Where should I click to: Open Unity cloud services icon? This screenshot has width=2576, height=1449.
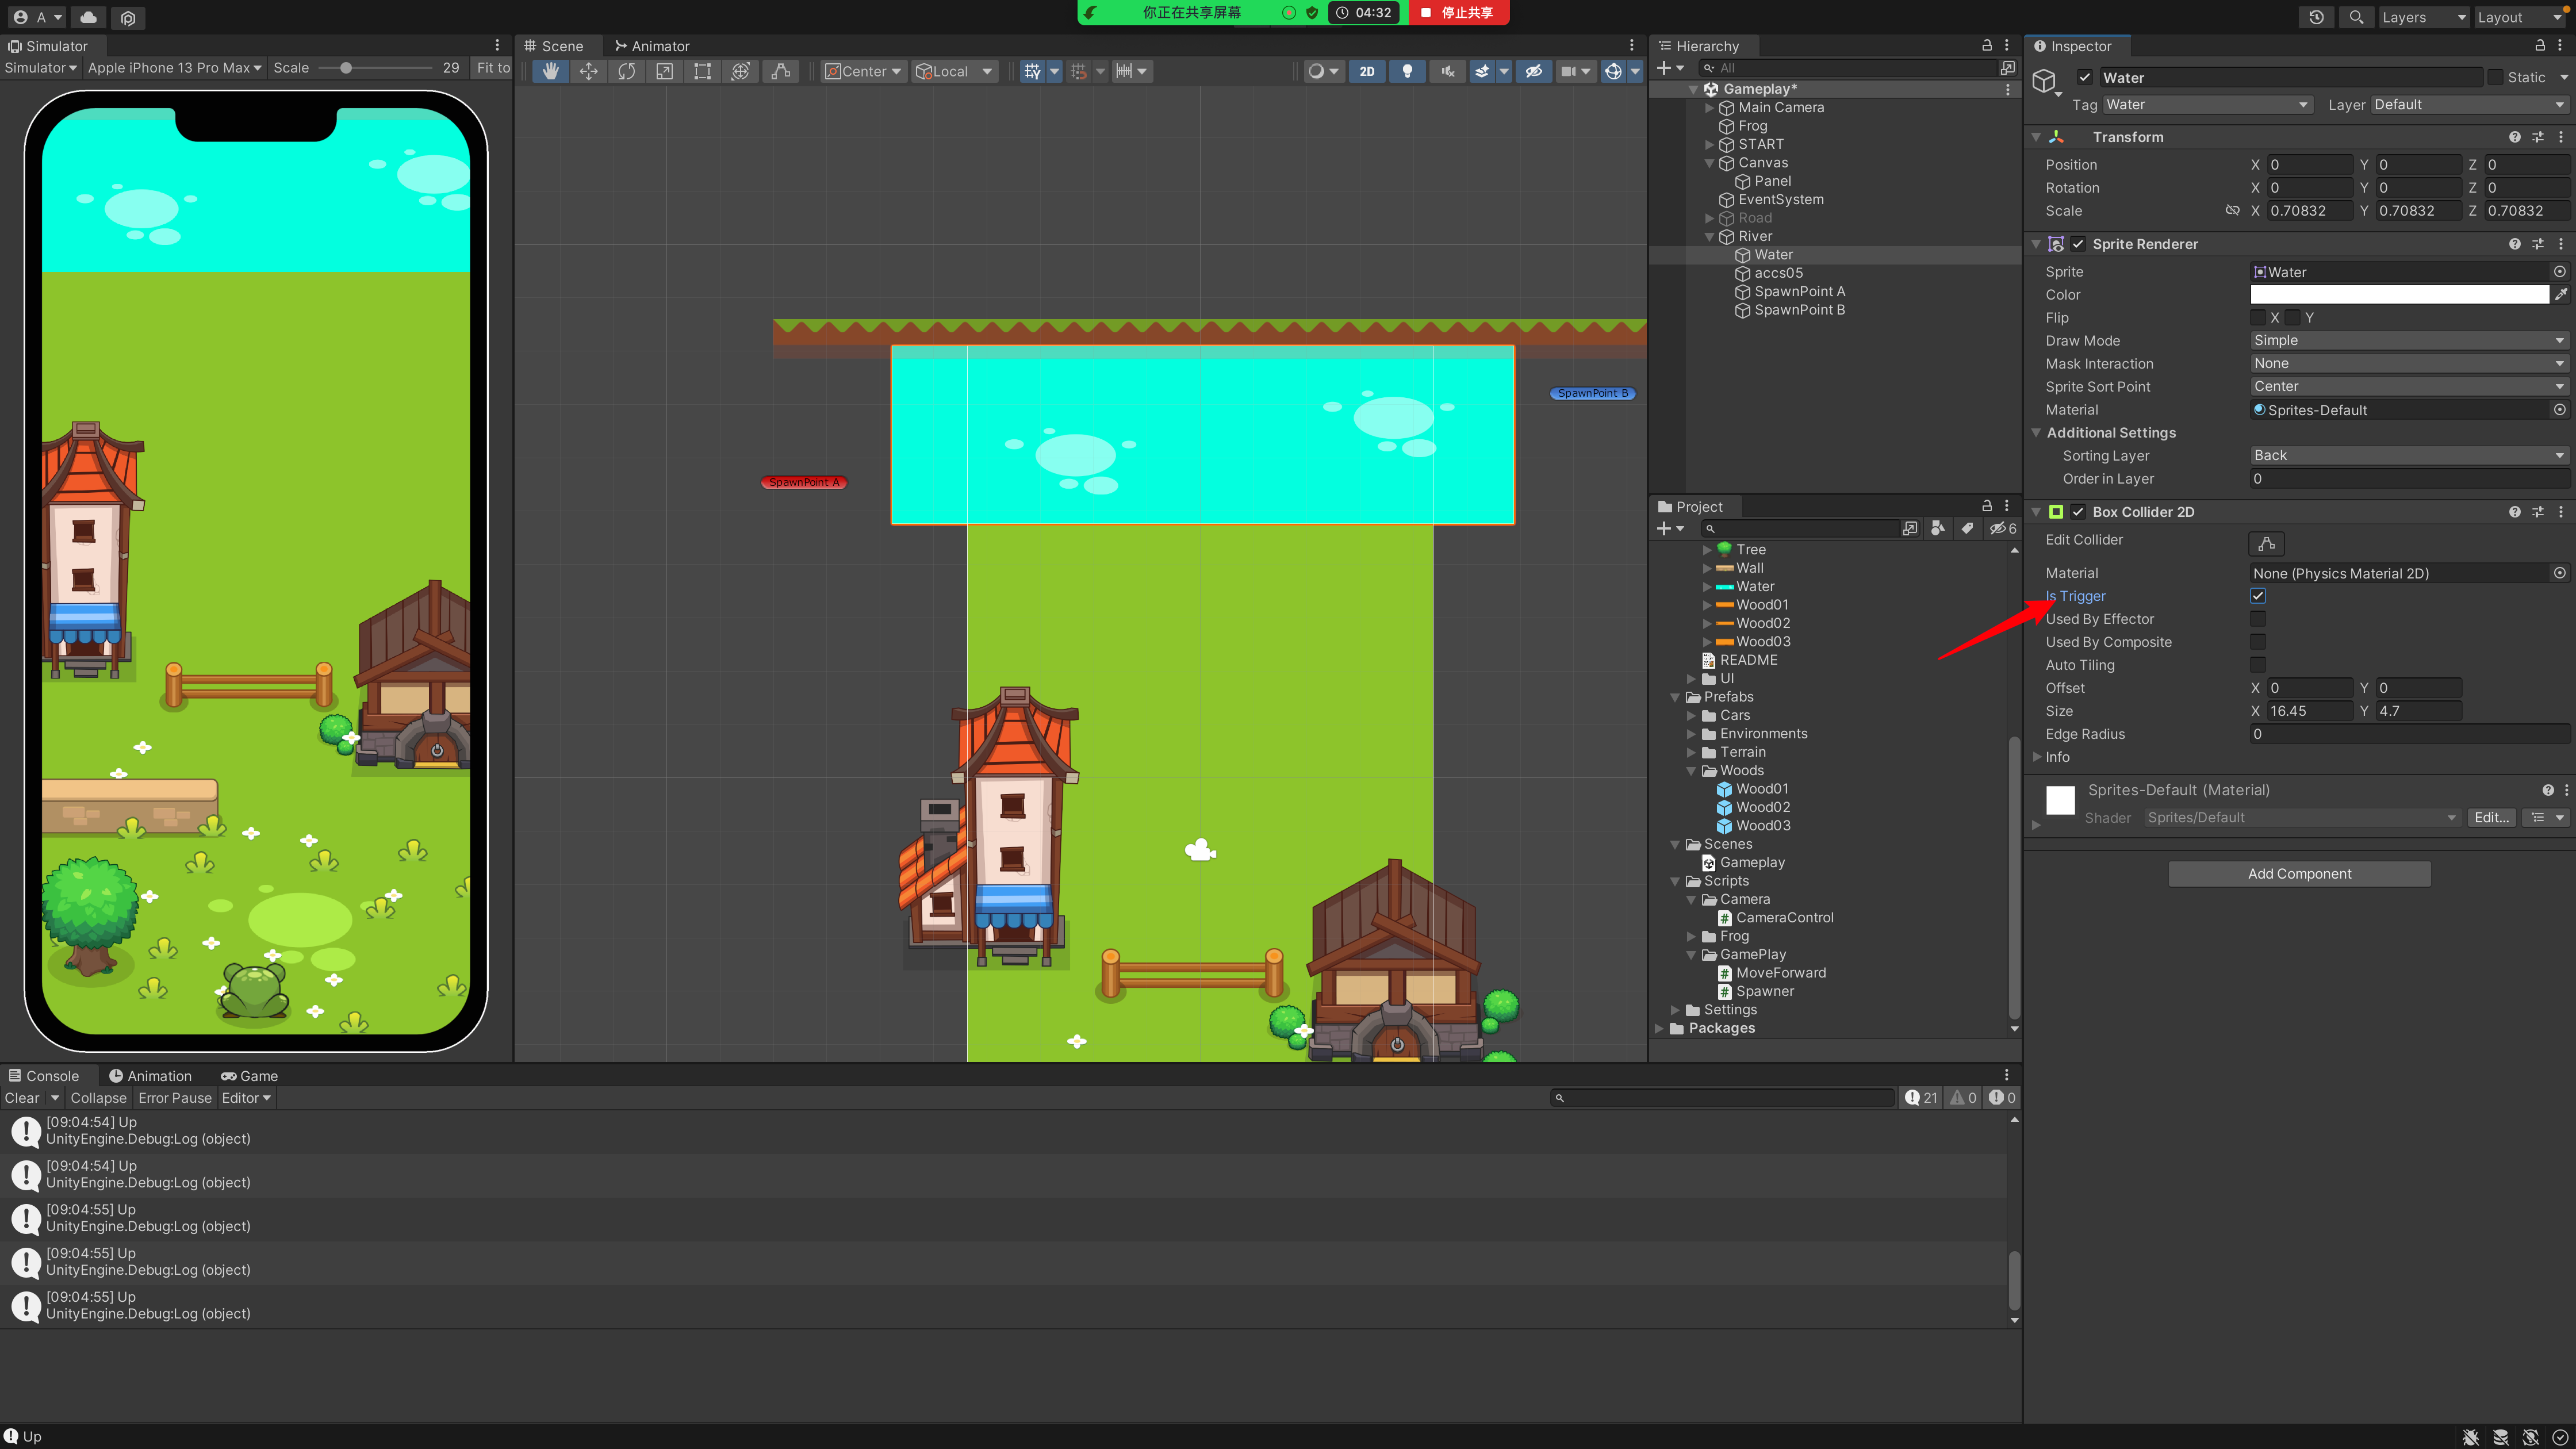88,17
